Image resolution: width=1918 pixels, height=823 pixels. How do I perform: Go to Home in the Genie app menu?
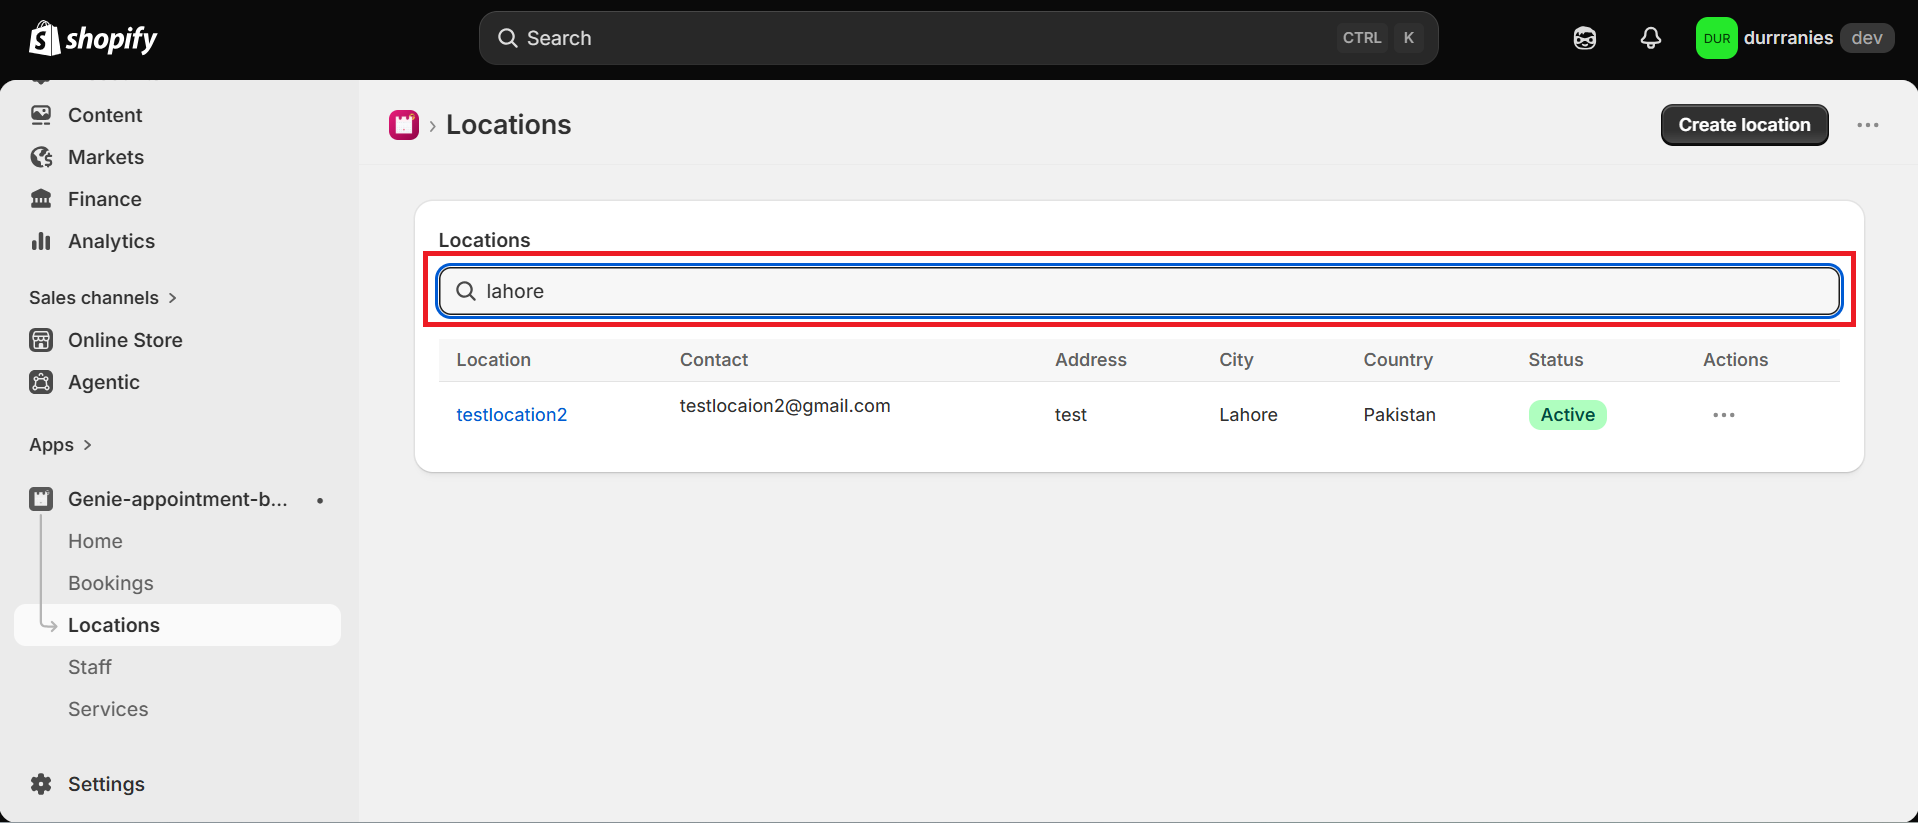[95, 541]
